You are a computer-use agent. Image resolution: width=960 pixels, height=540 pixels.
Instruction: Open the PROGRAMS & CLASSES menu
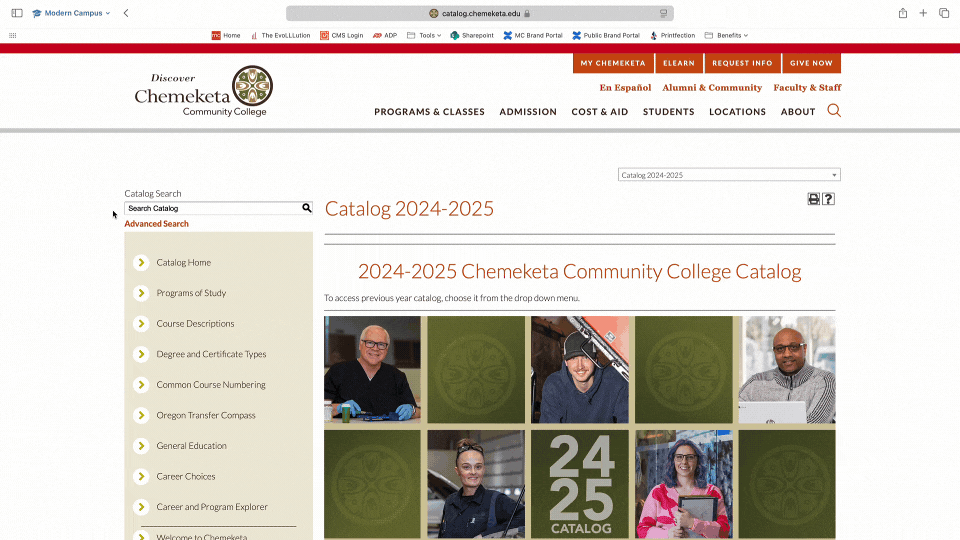(x=429, y=111)
